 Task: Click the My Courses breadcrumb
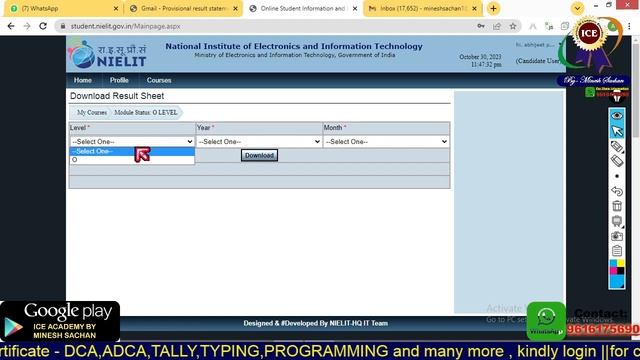(x=92, y=112)
